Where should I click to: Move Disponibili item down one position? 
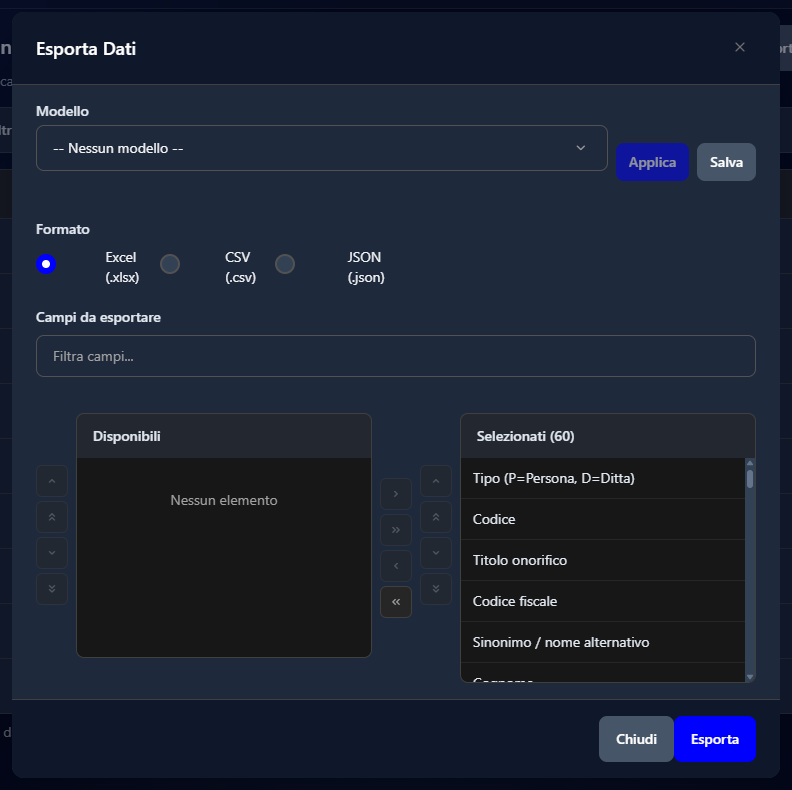point(52,553)
